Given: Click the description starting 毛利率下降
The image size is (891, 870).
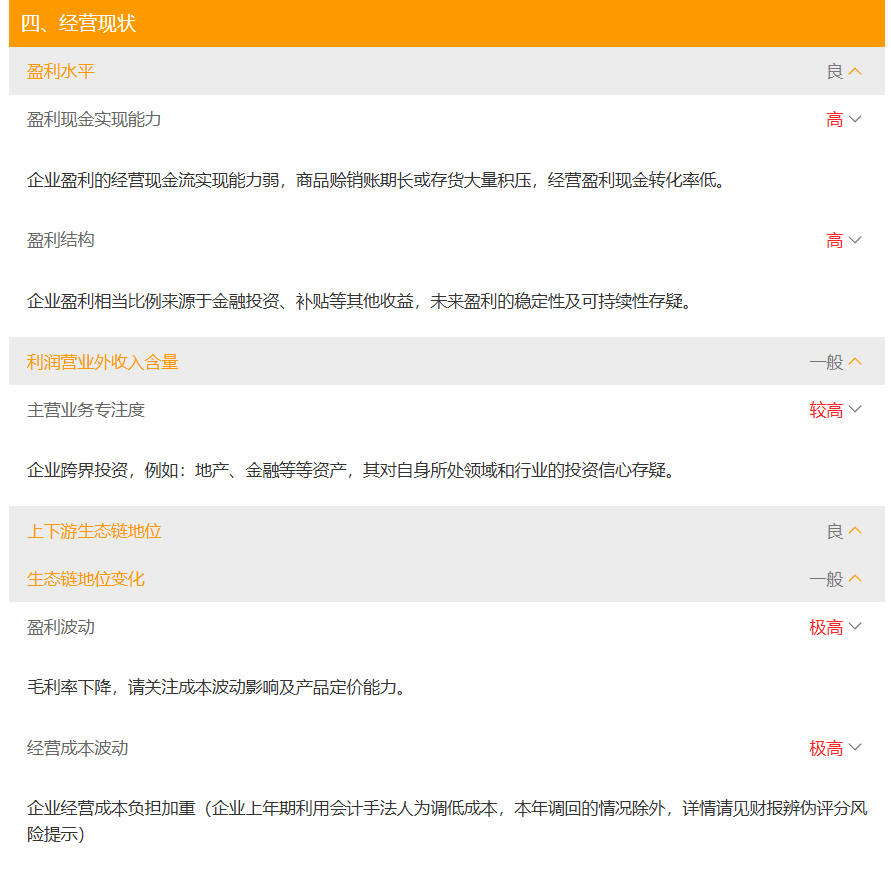Looking at the screenshot, I should [216, 687].
